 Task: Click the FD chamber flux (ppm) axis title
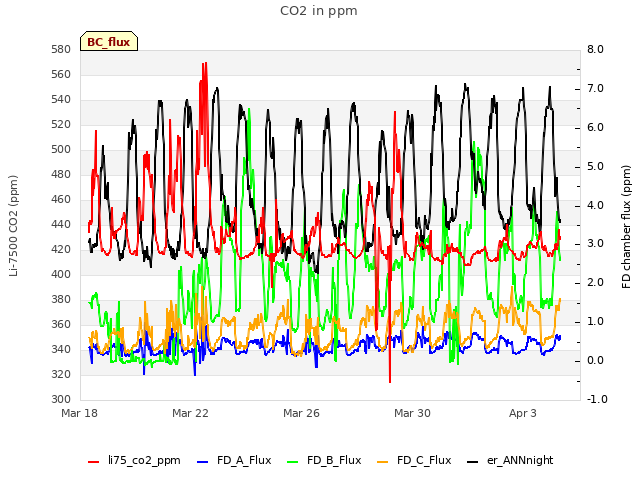626,227
